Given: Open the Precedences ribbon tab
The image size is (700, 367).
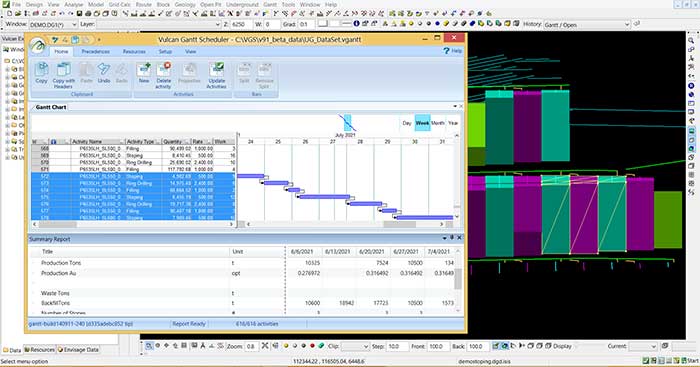Looking at the screenshot, I should click(96, 52).
